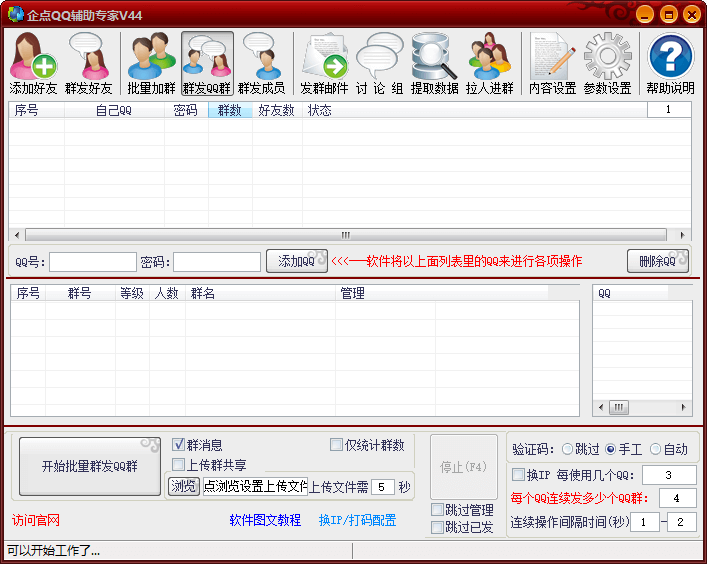Select the 讨论组 chat bubbles icon

(380, 63)
